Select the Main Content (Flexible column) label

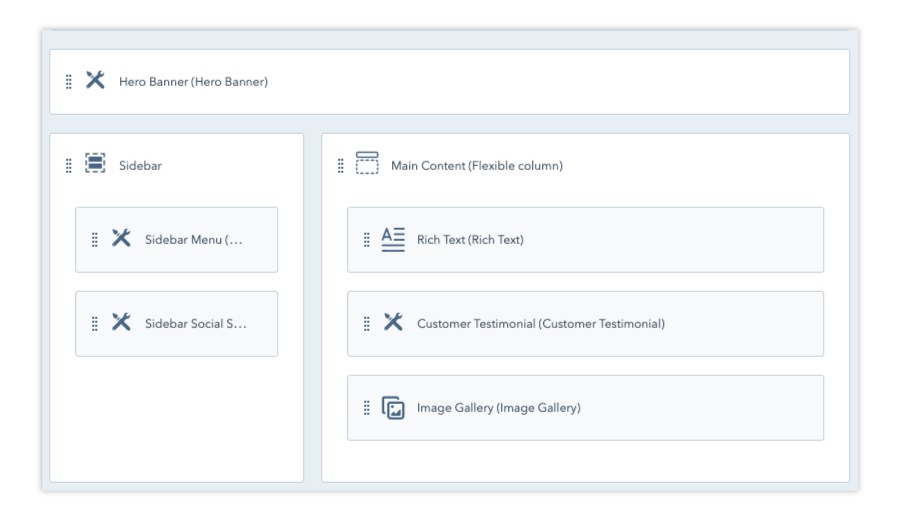476,166
